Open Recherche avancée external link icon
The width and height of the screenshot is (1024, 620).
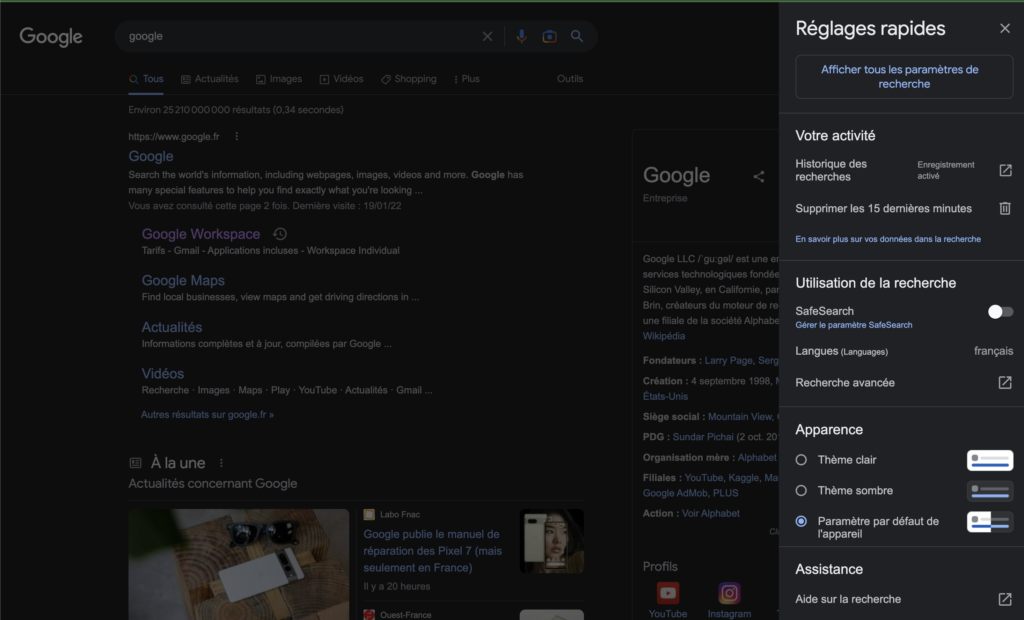(1005, 383)
